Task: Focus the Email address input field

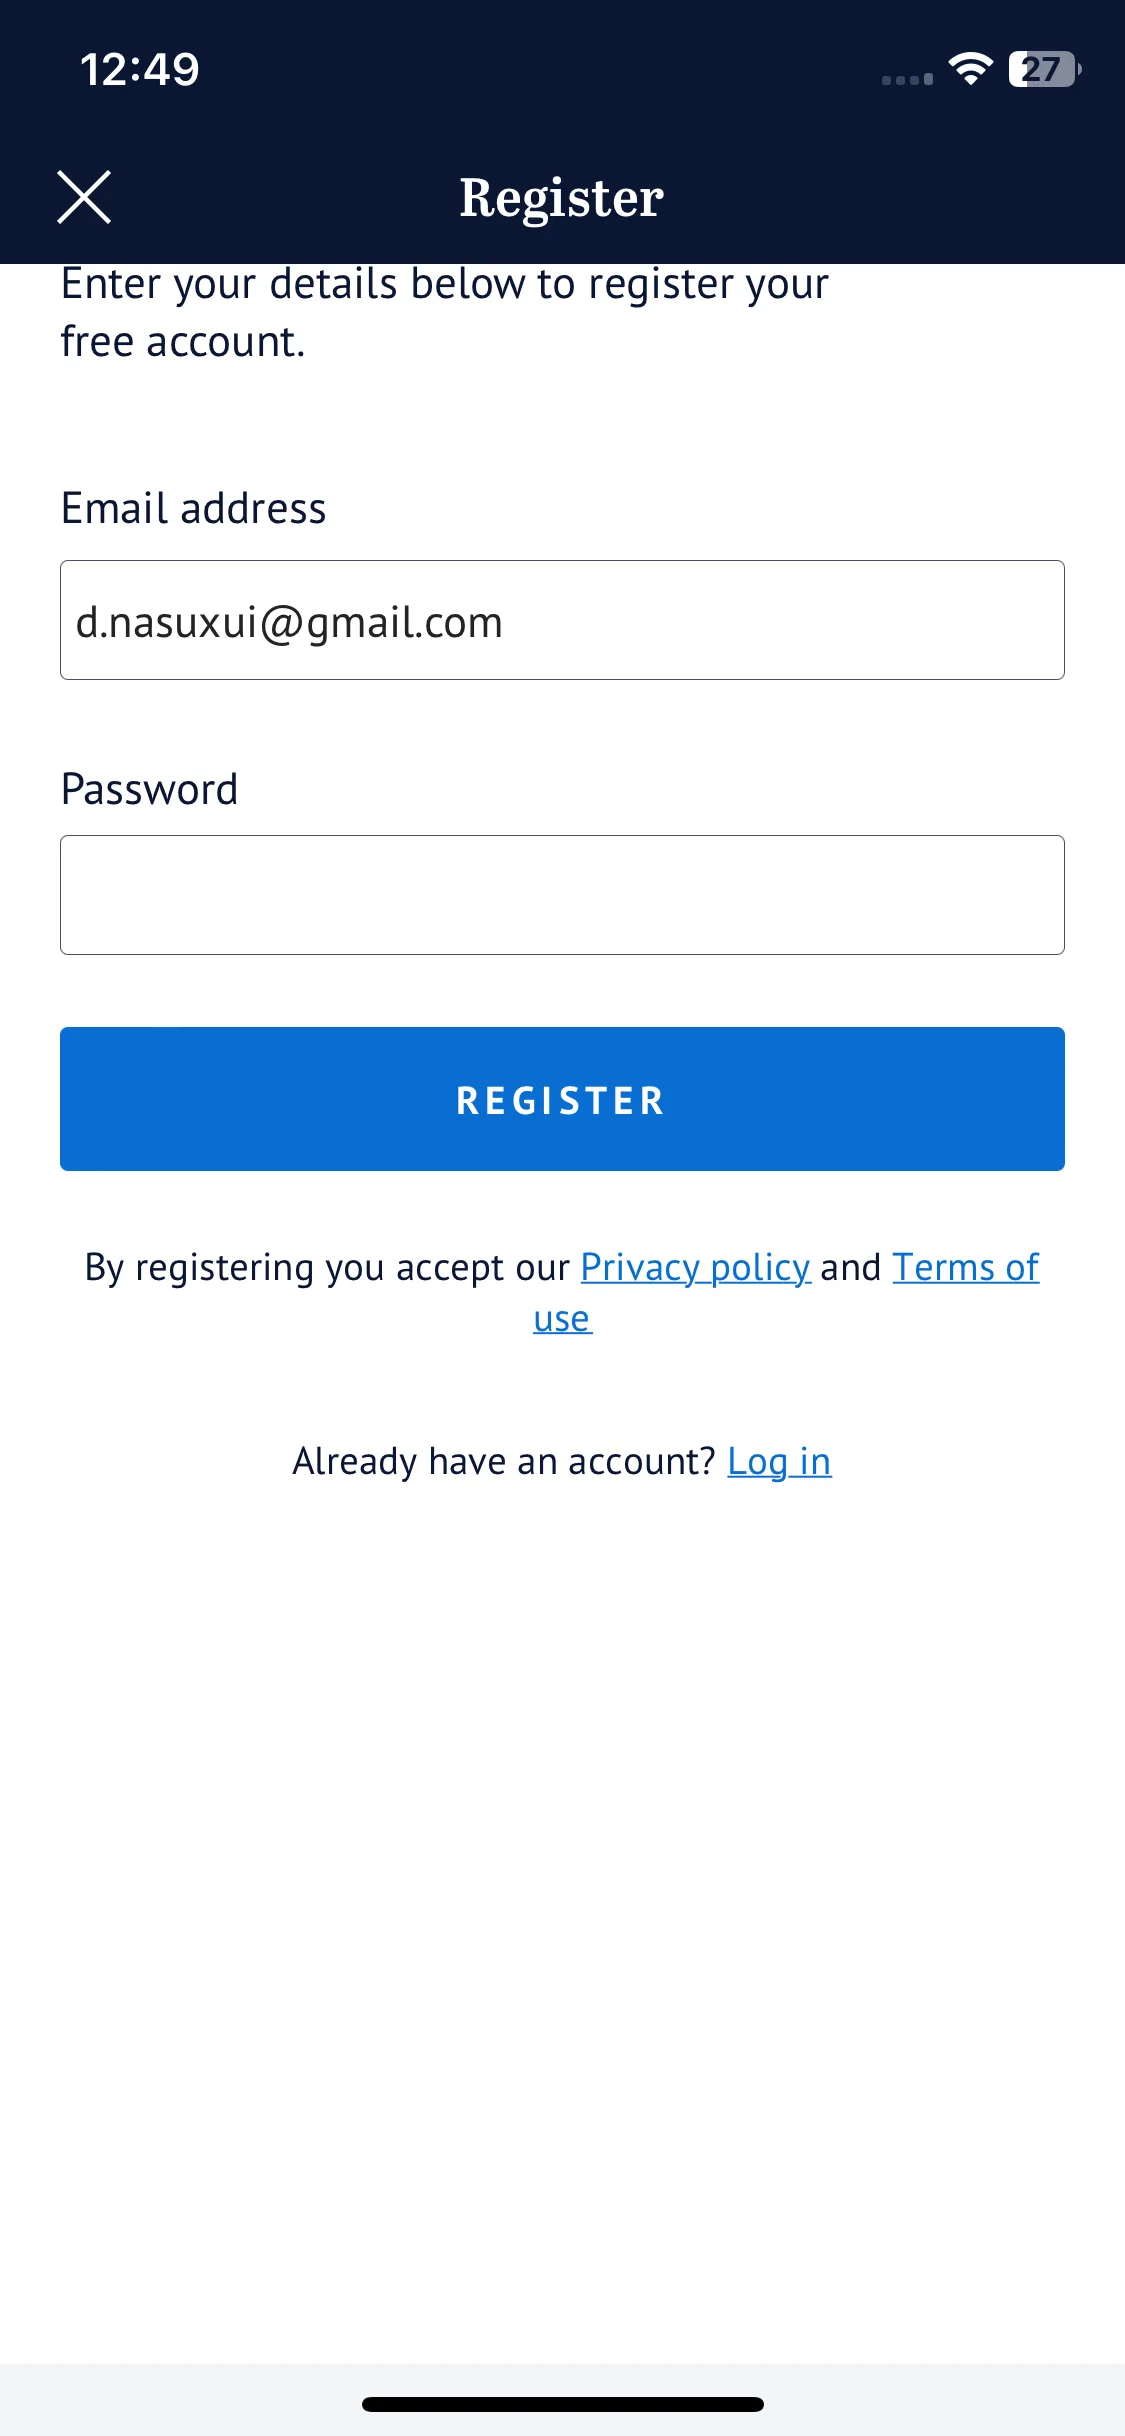Action: (562, 620)
